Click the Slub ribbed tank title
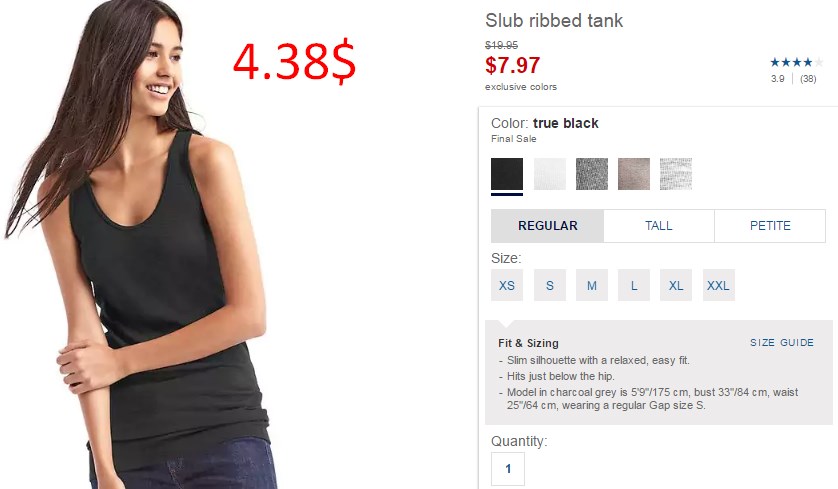 tap(554, 20)
